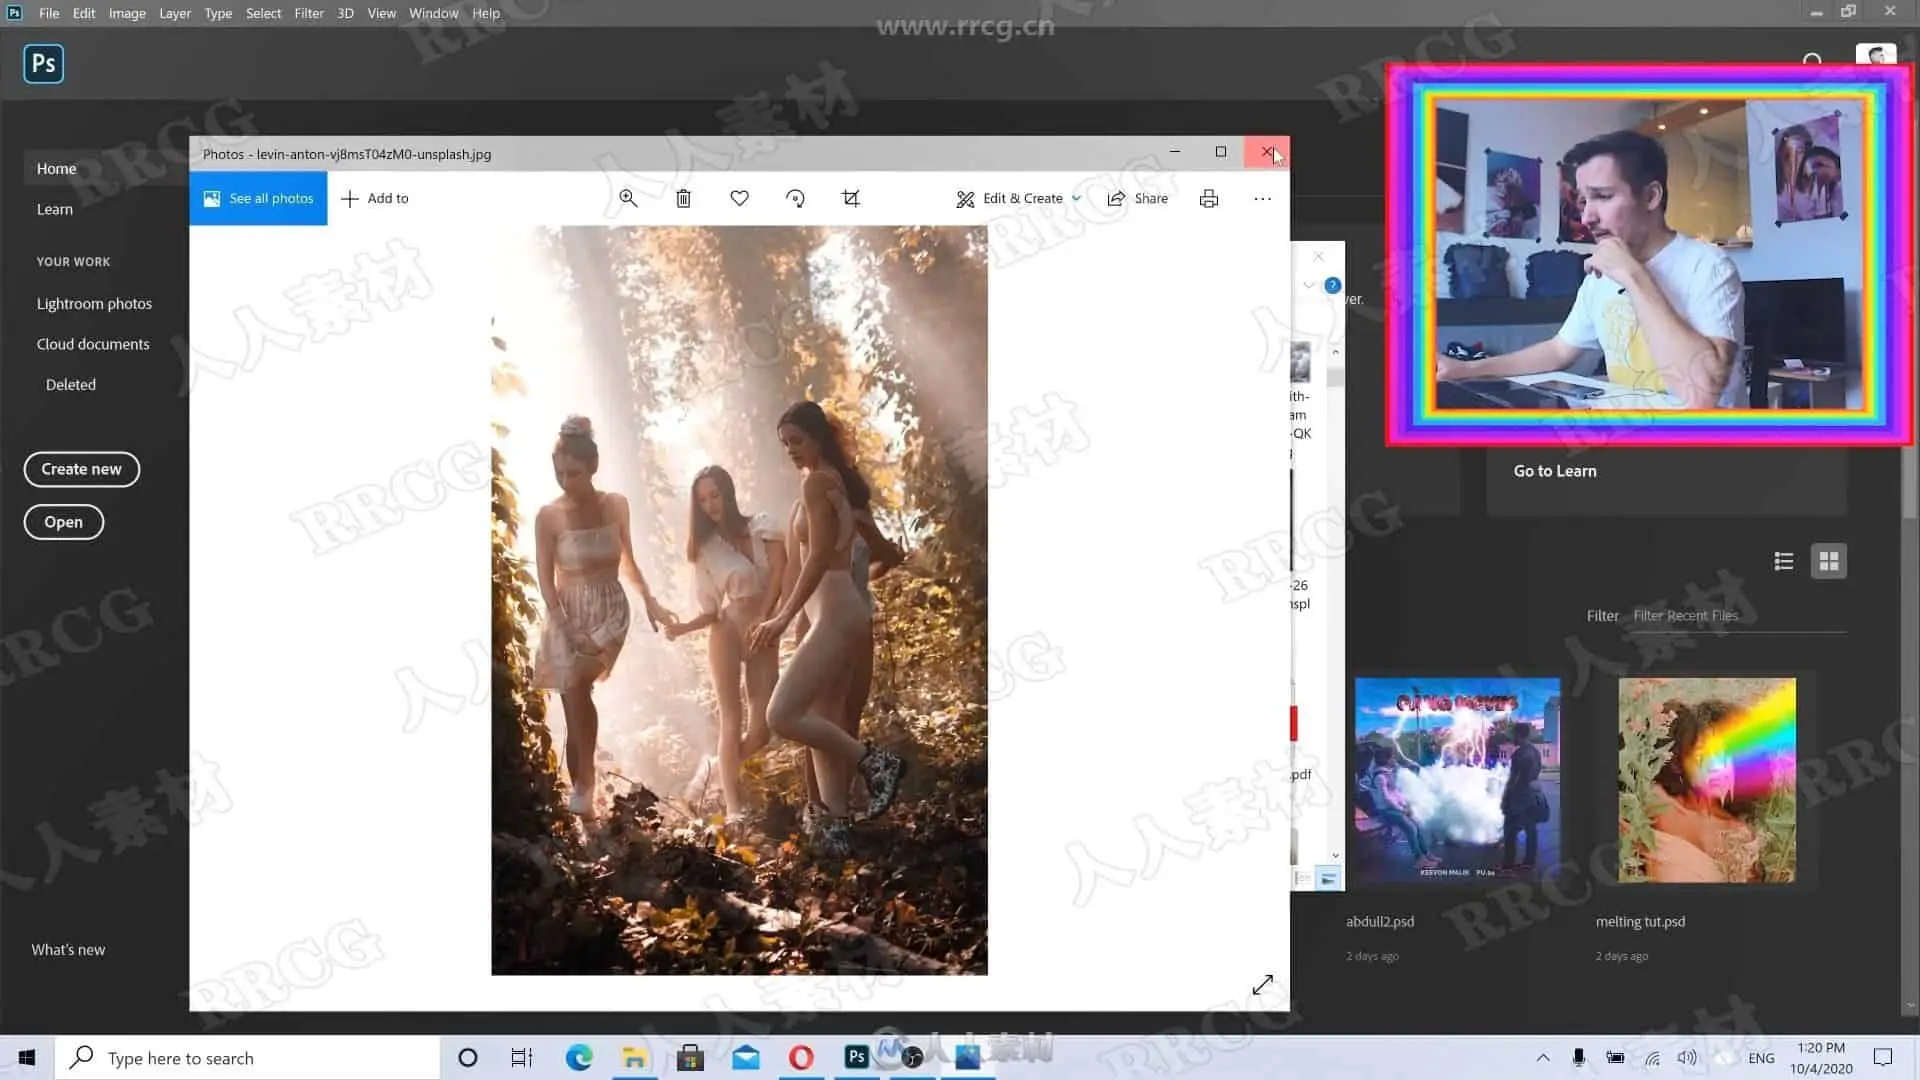Open Deleted files section

[70, 384]
